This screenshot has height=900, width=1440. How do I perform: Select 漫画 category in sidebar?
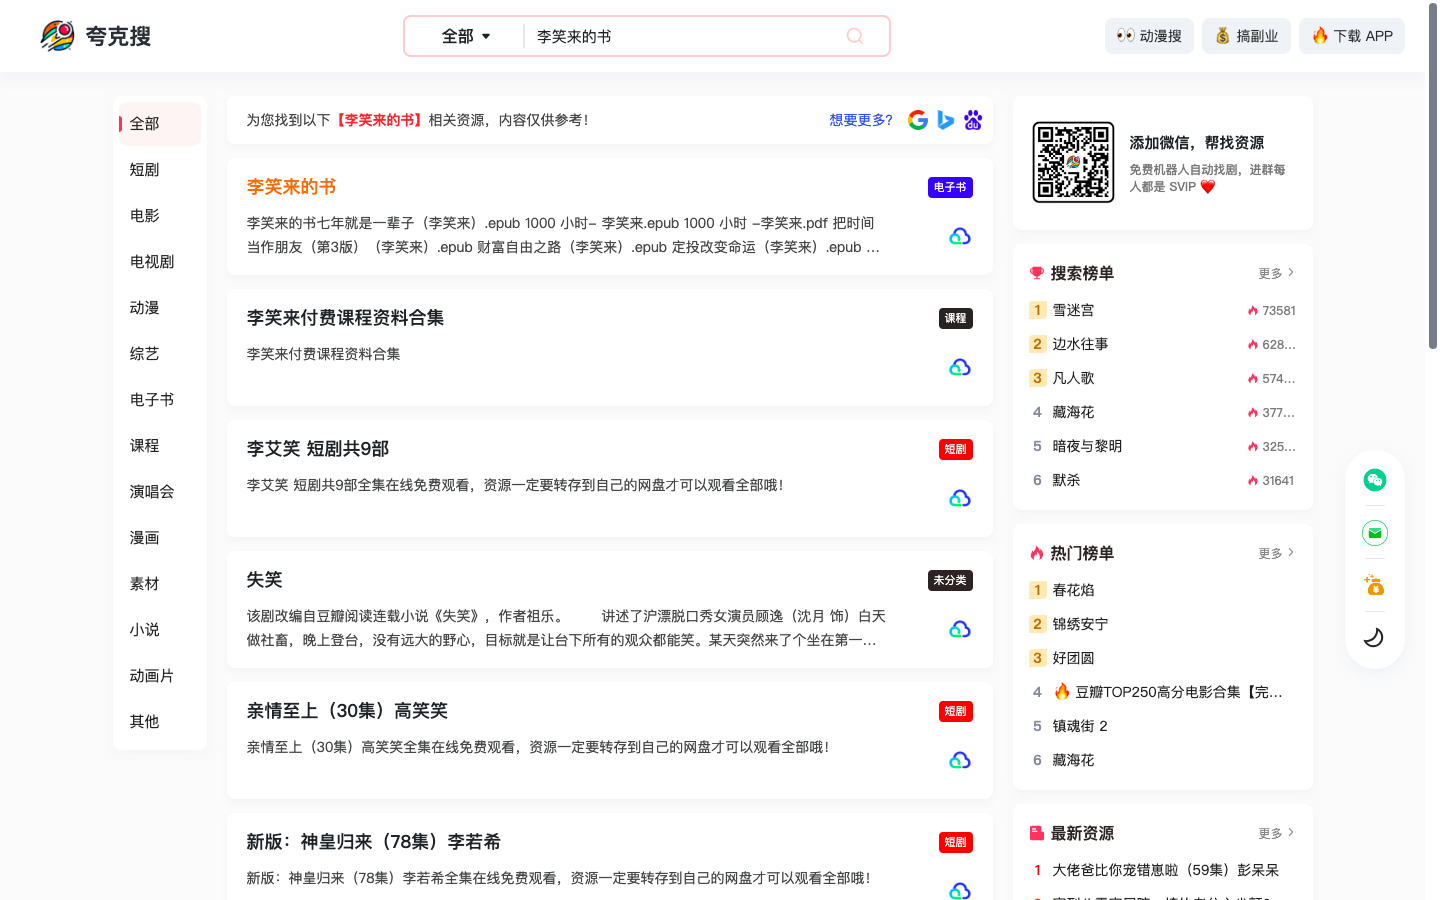(x=160, y=538)
